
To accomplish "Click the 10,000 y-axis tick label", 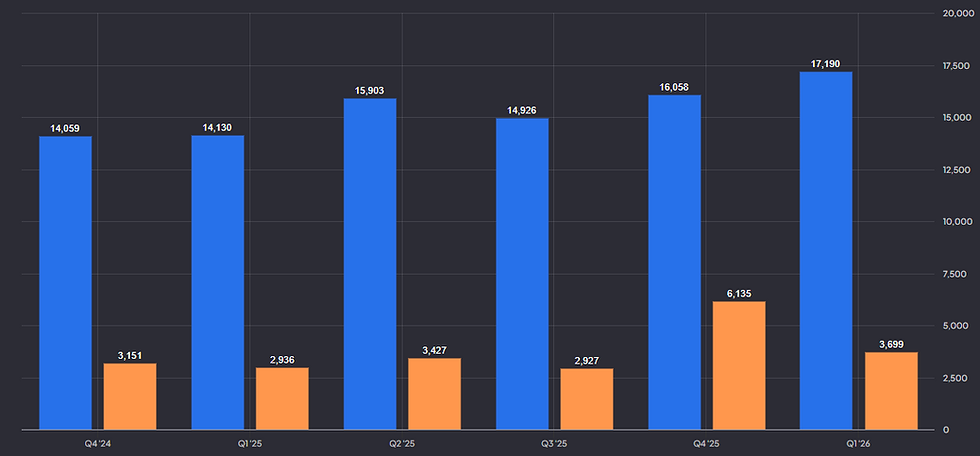I will pyautogui.click(x=956, y=222).
